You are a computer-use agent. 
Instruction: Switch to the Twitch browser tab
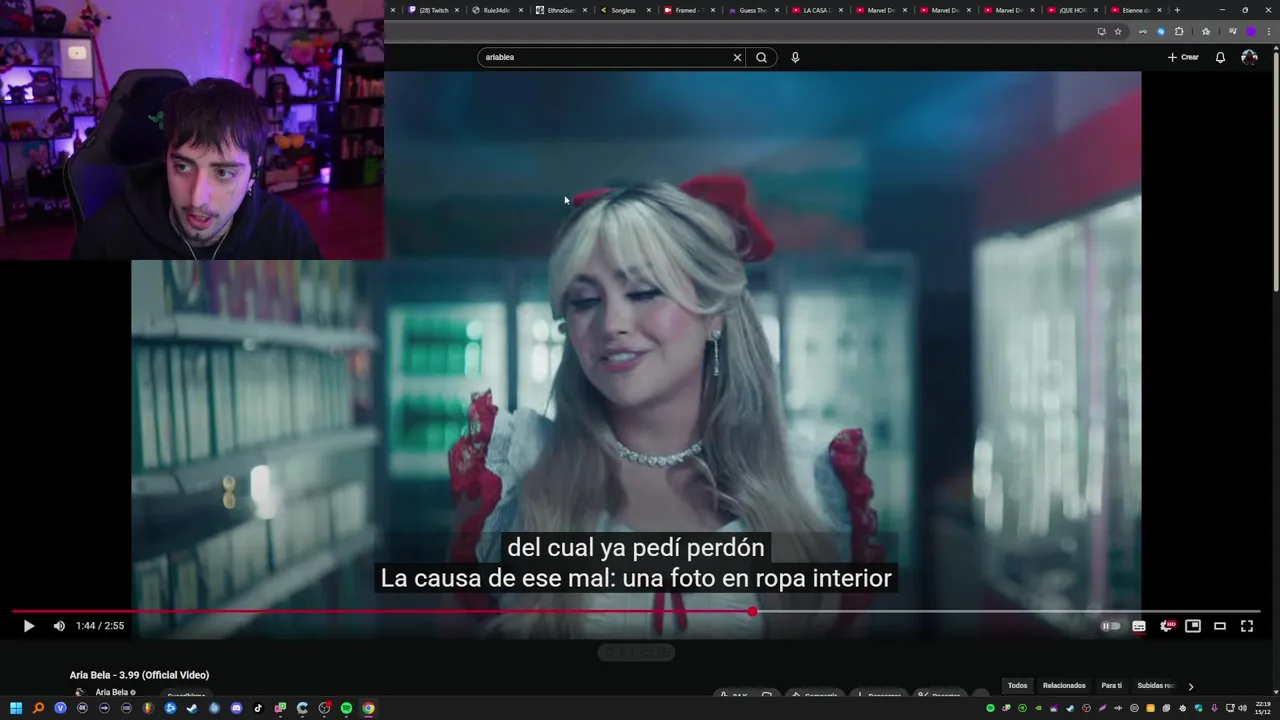432,10
